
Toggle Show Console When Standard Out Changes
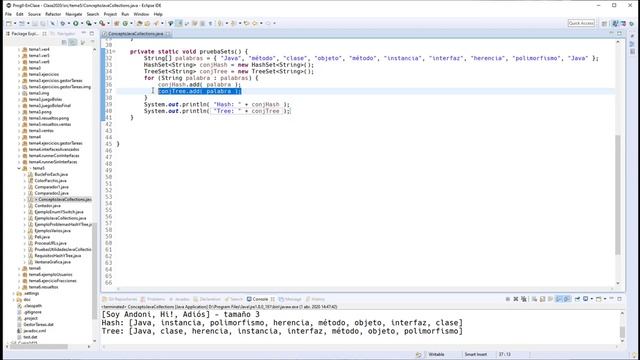pyautogui.click(x=559, y=299)
